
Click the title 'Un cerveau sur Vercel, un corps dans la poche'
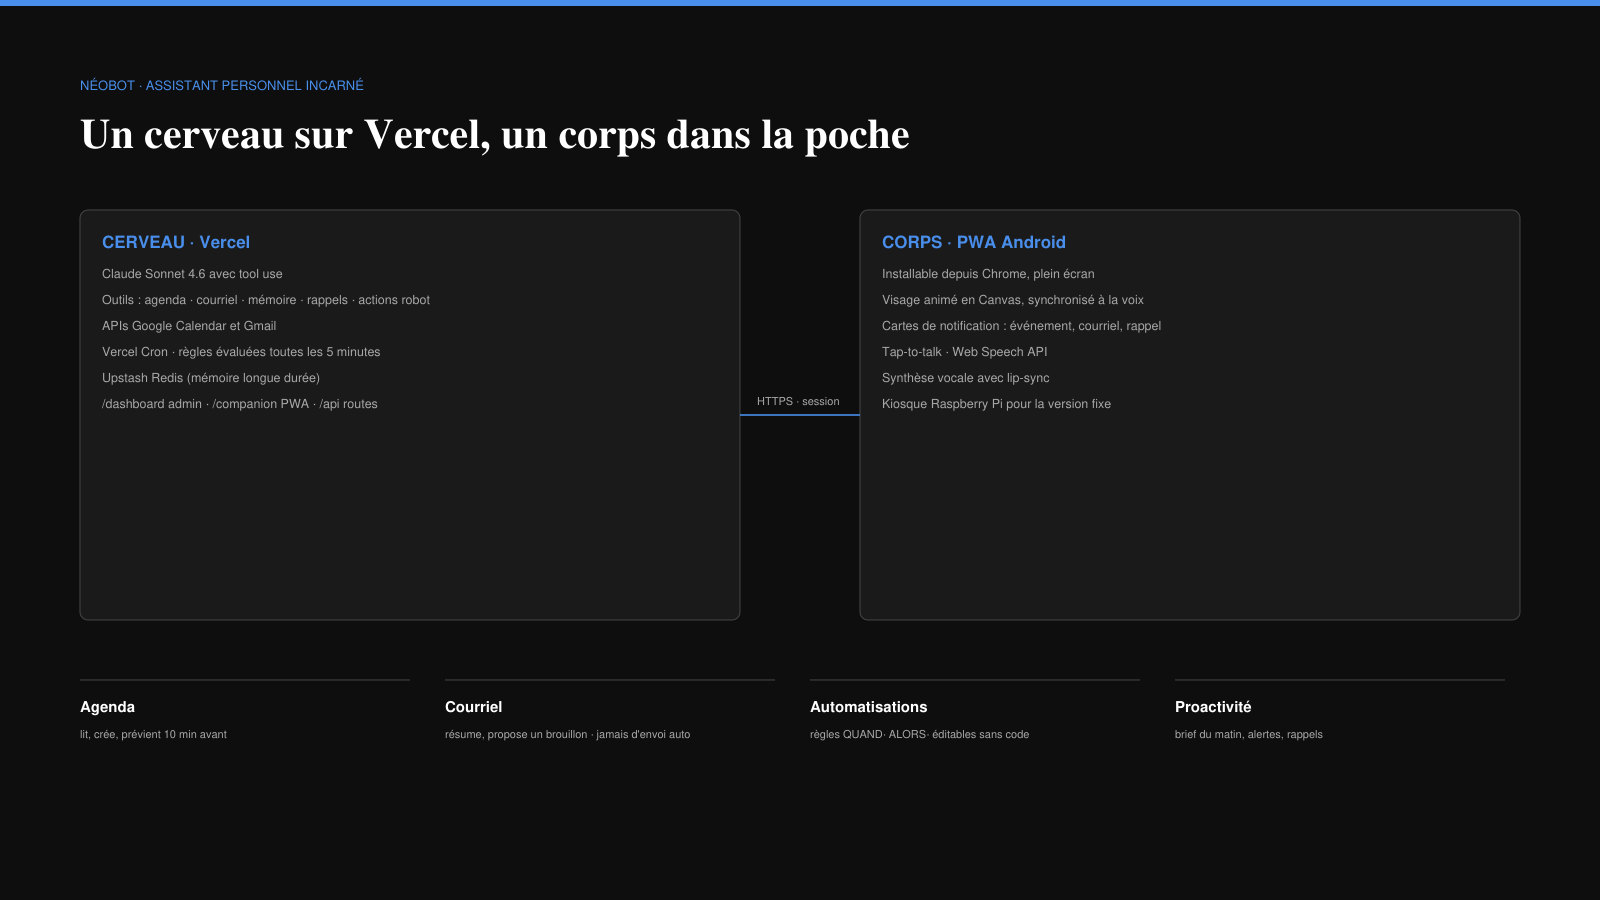(x=495, y=135)
